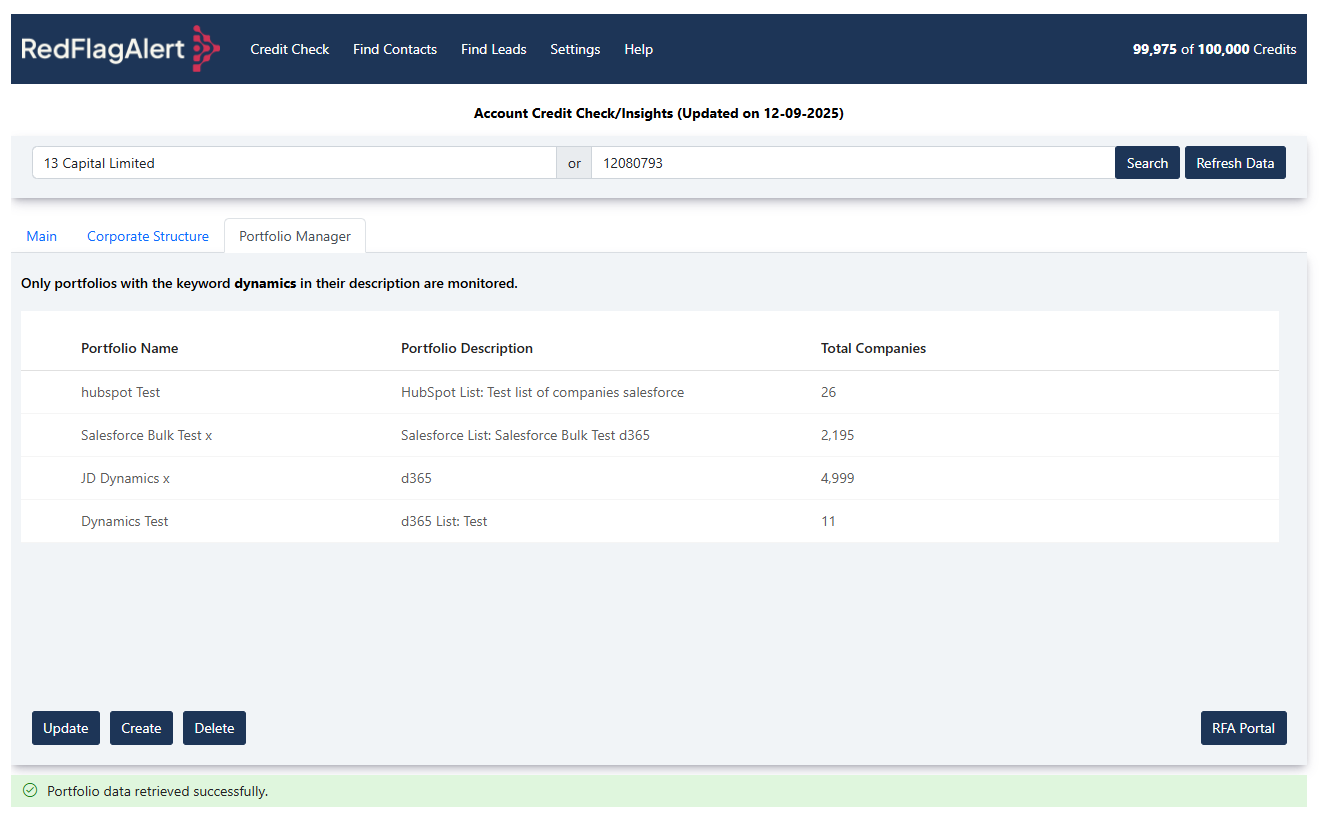
Task: Select the Salesforce Bulk Test x portfolio
Action: [649, 435]
